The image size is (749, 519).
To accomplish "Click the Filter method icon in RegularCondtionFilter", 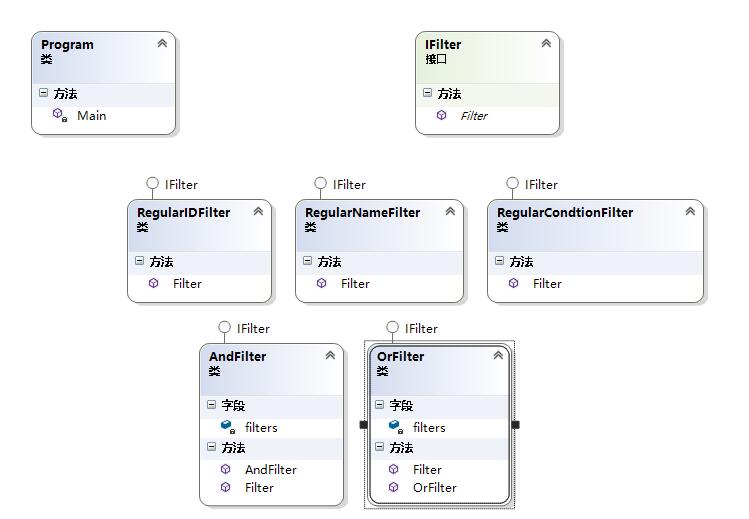I will 514,283.
